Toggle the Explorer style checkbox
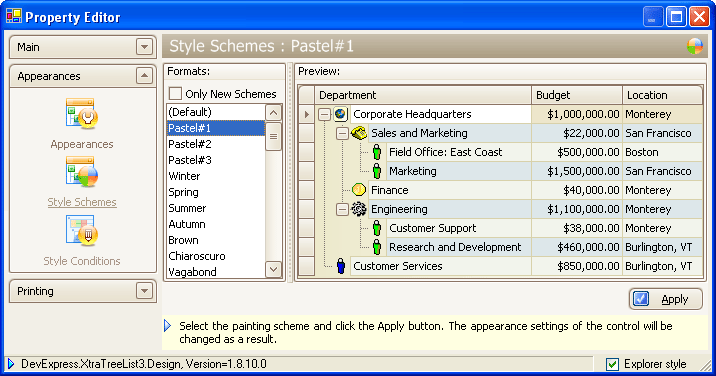 612,364
